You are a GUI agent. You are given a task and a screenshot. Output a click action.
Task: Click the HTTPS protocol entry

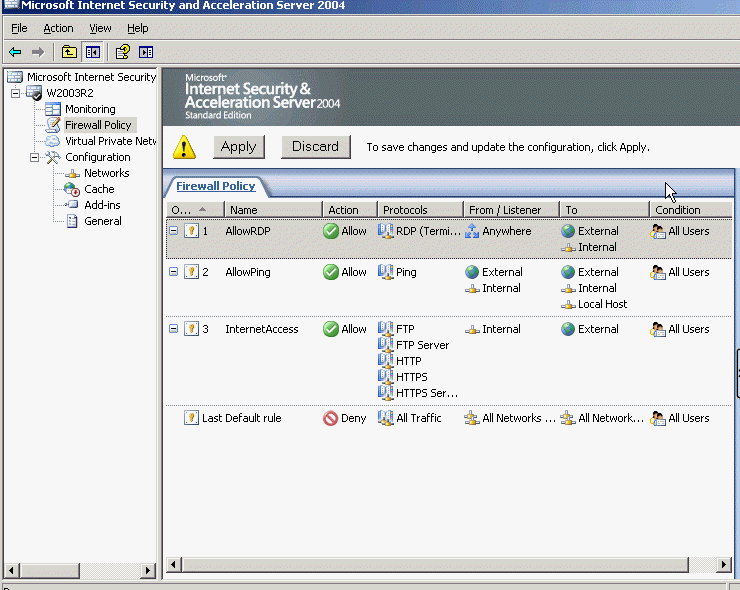(412, 377)
